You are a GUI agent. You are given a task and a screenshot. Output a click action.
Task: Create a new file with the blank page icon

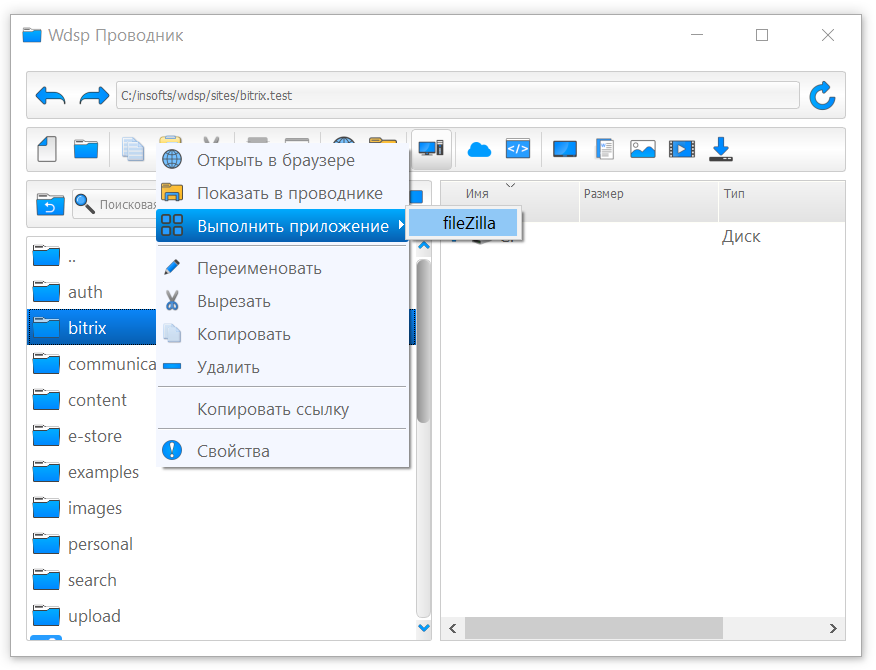point(47,149)
